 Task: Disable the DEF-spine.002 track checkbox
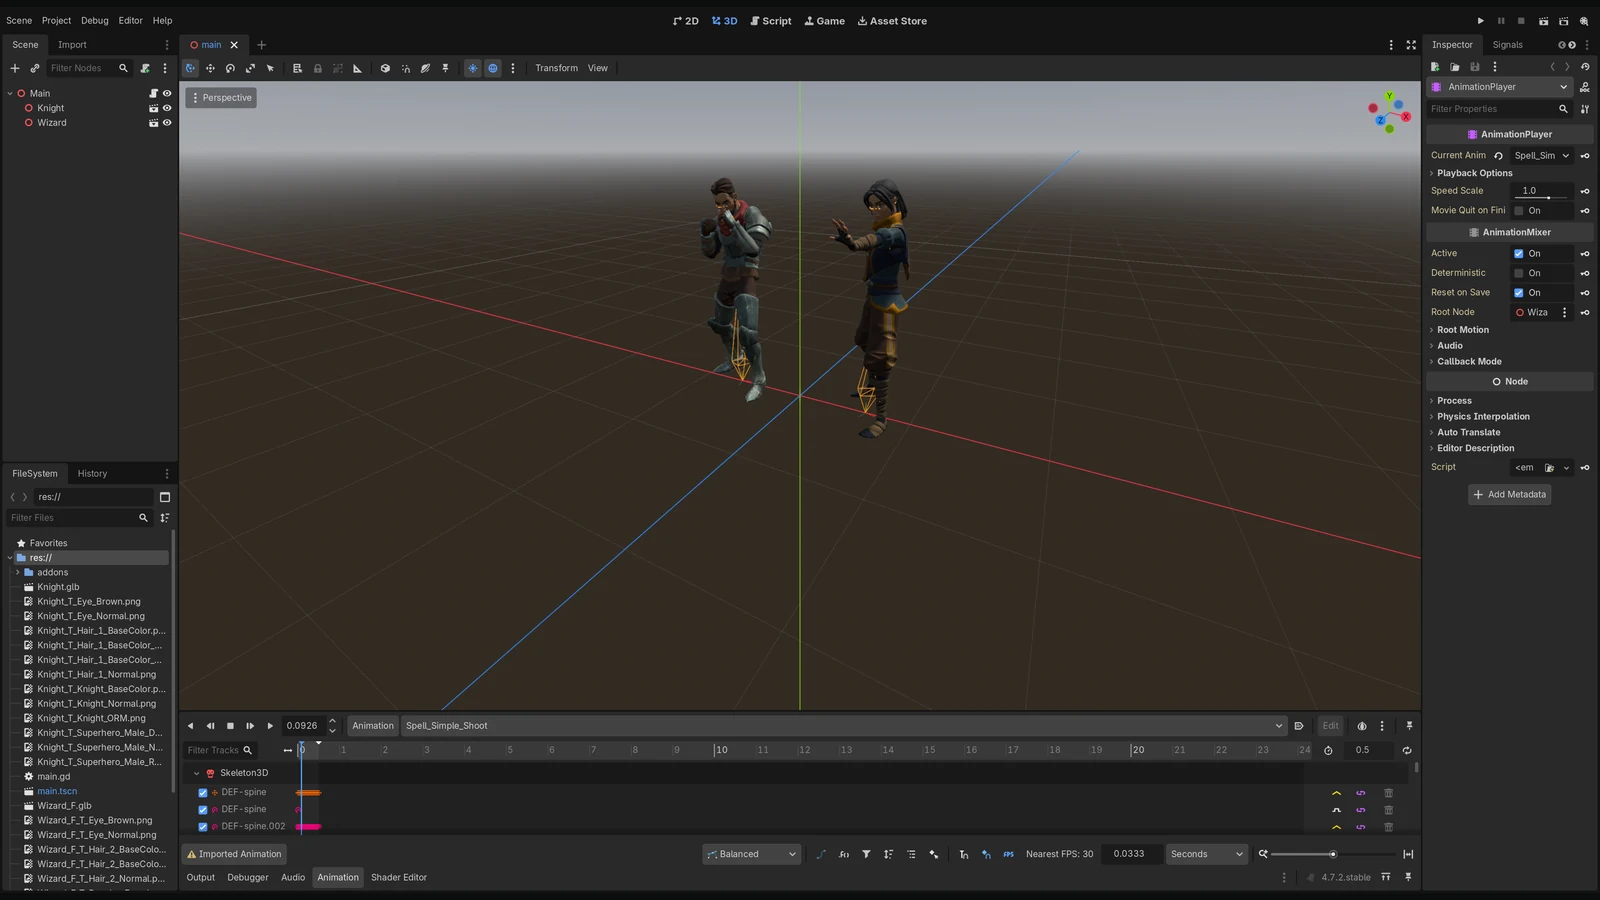[203, 827]
